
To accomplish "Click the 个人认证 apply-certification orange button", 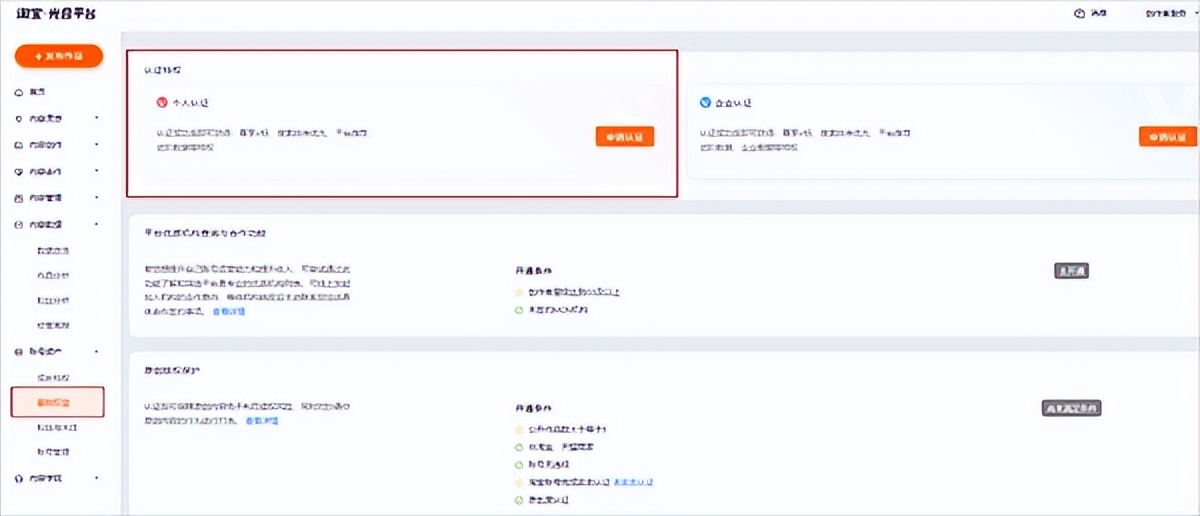I will coord(625,137).
